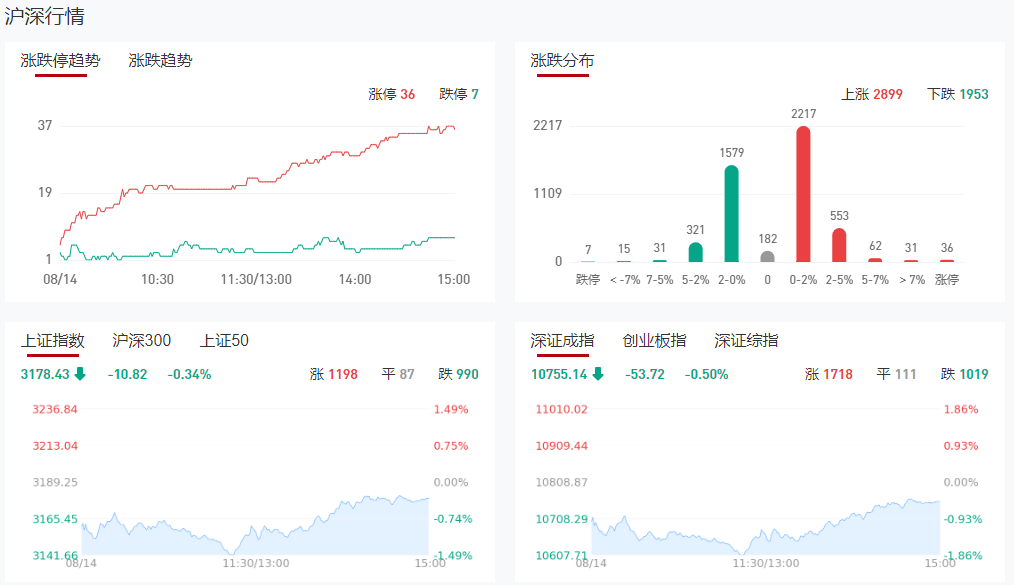
Task: Click the green 2-0% bar showing 1579
Action: tap(731, 213)
